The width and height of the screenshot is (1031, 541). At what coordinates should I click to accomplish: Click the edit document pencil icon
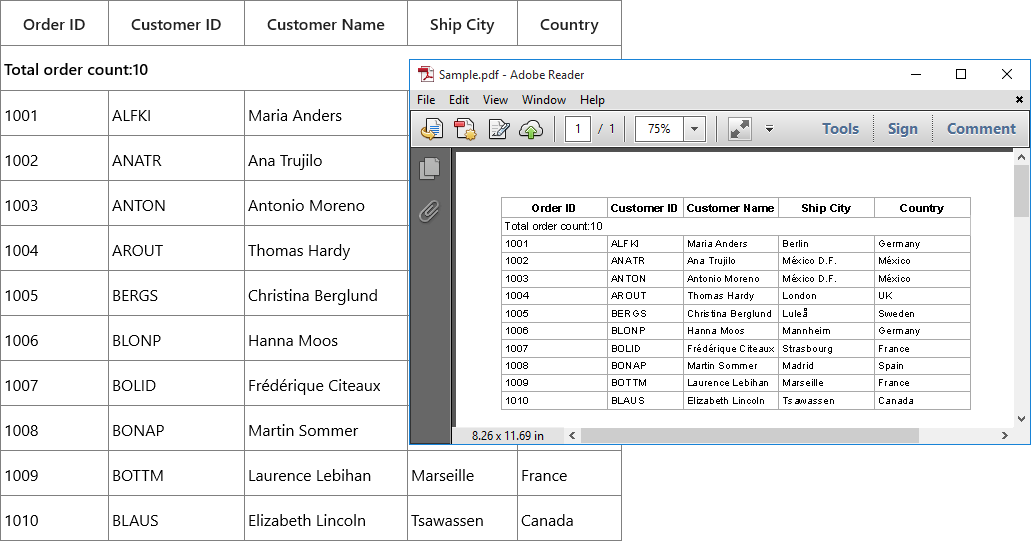click(498, 129)
